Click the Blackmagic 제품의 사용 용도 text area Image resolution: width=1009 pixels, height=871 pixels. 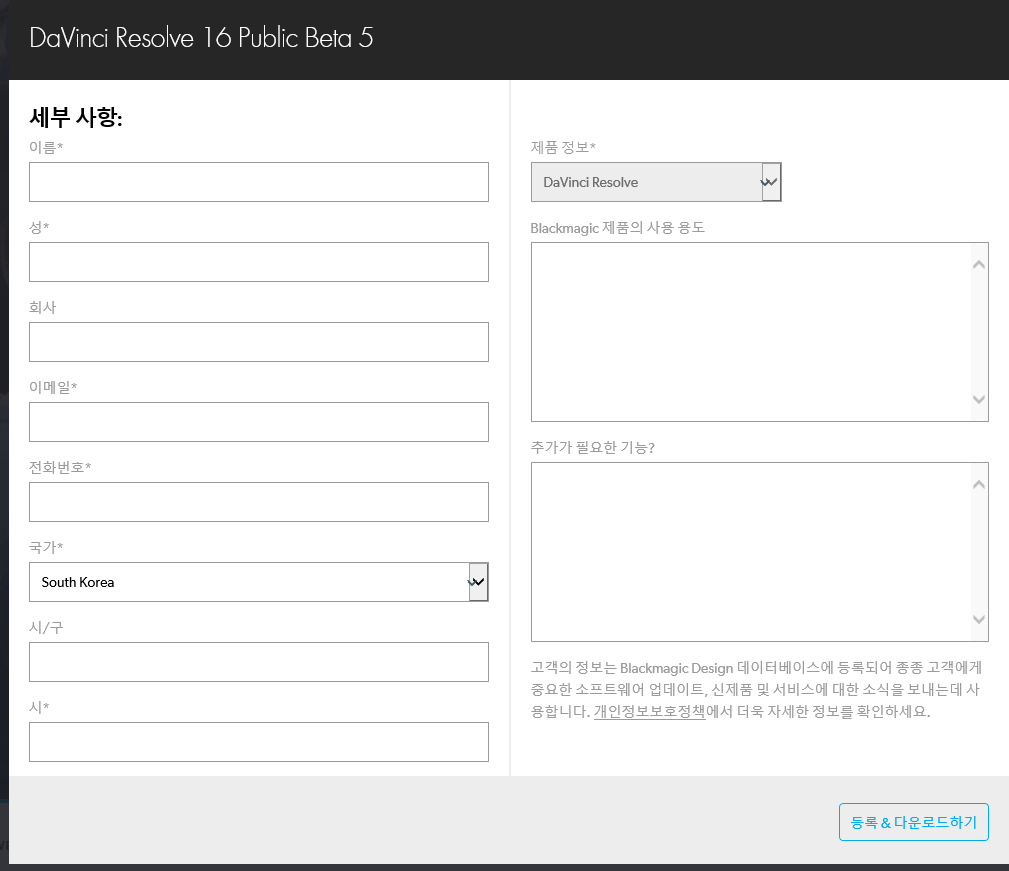tap(759, 332)
